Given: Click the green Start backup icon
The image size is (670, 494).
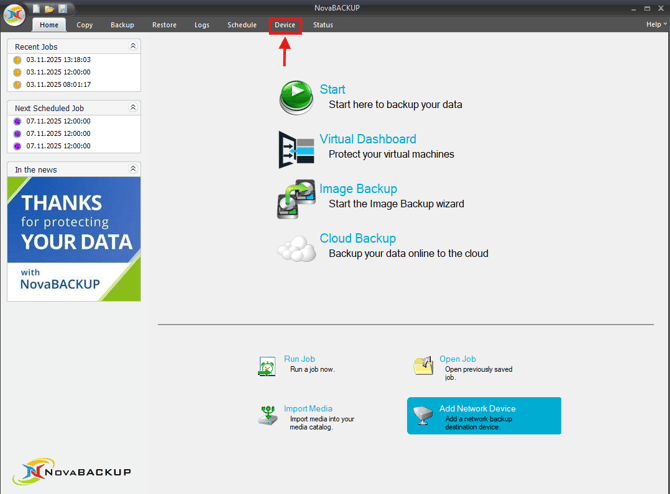Looking at the screenshot, I should coord(296,97).
